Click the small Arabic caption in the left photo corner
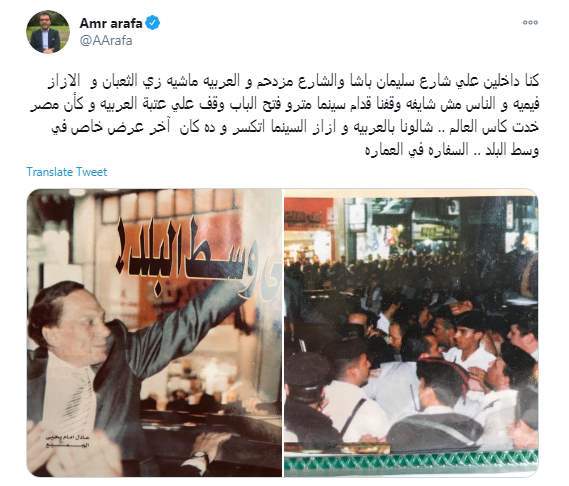Screen dimensions: 569x486 [x=67, y=441]
